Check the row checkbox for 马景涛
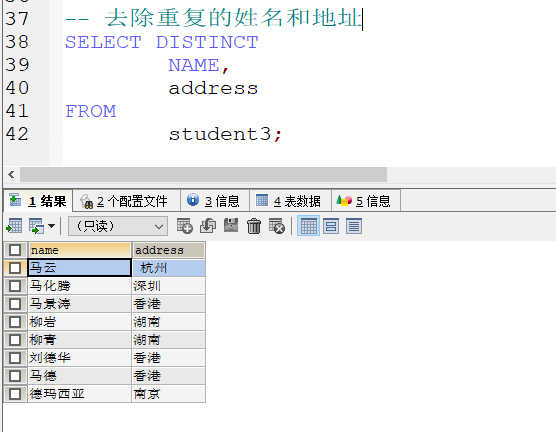The height and width of the screenshot is (432, 556). (15, 304)
